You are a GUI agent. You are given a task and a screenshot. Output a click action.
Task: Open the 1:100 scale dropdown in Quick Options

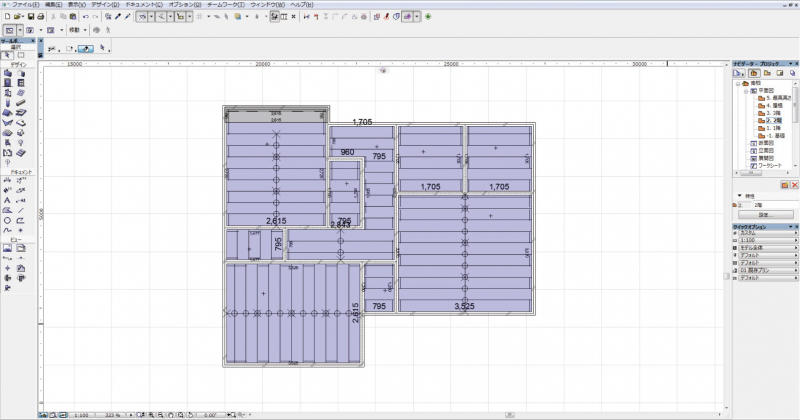click(x=765, y=240)
